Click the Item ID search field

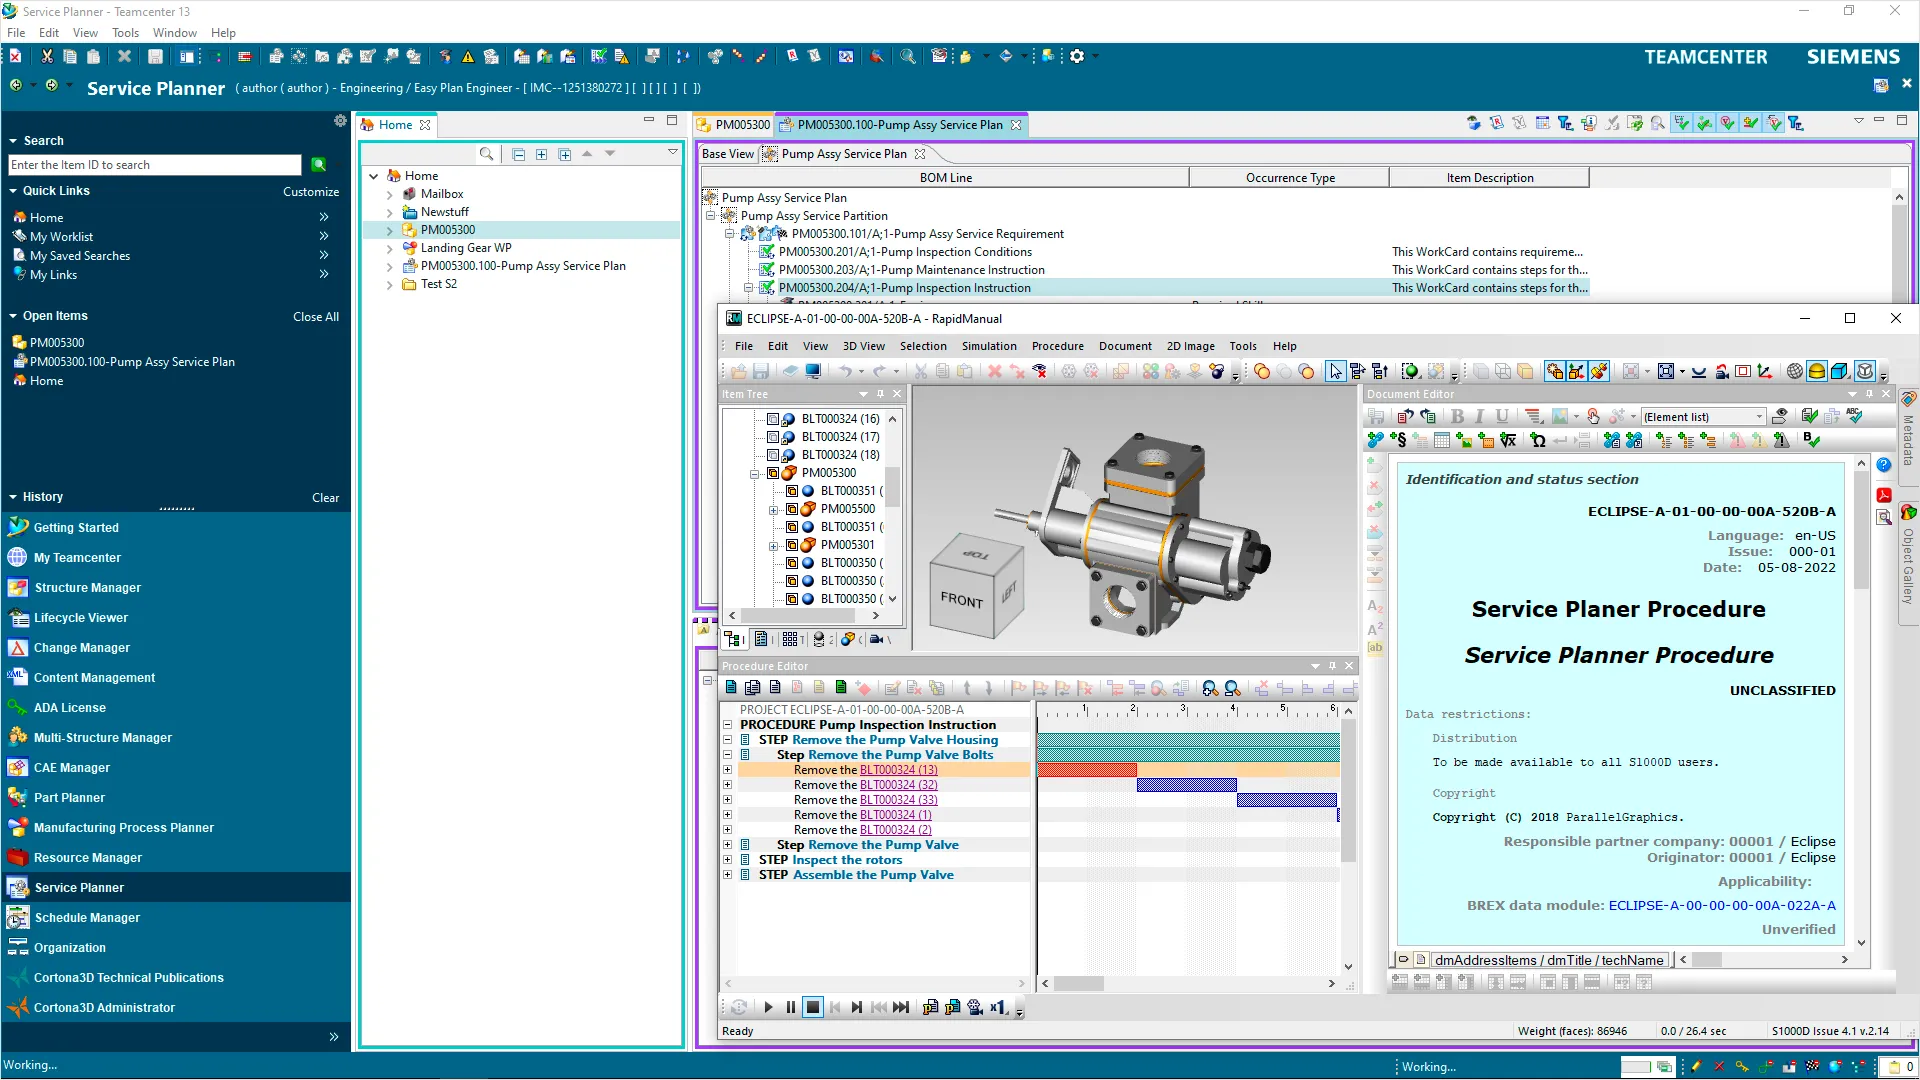pyautogui.click(x=154, y=164)
